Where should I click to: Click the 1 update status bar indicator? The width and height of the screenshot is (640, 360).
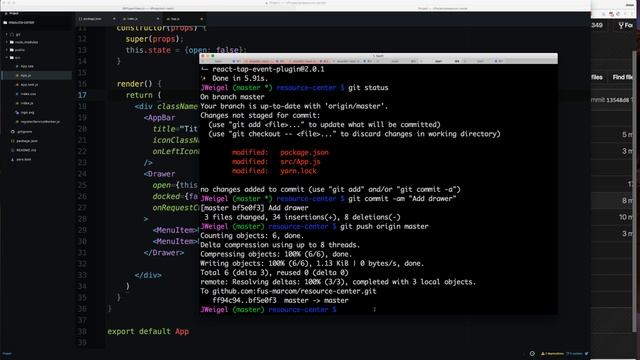(574, 353)
